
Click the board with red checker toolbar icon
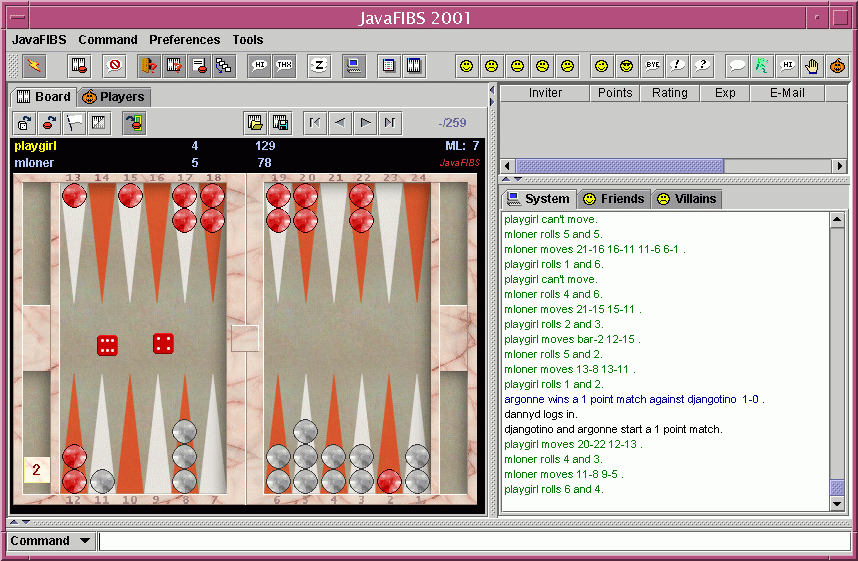tap(79, 66)
